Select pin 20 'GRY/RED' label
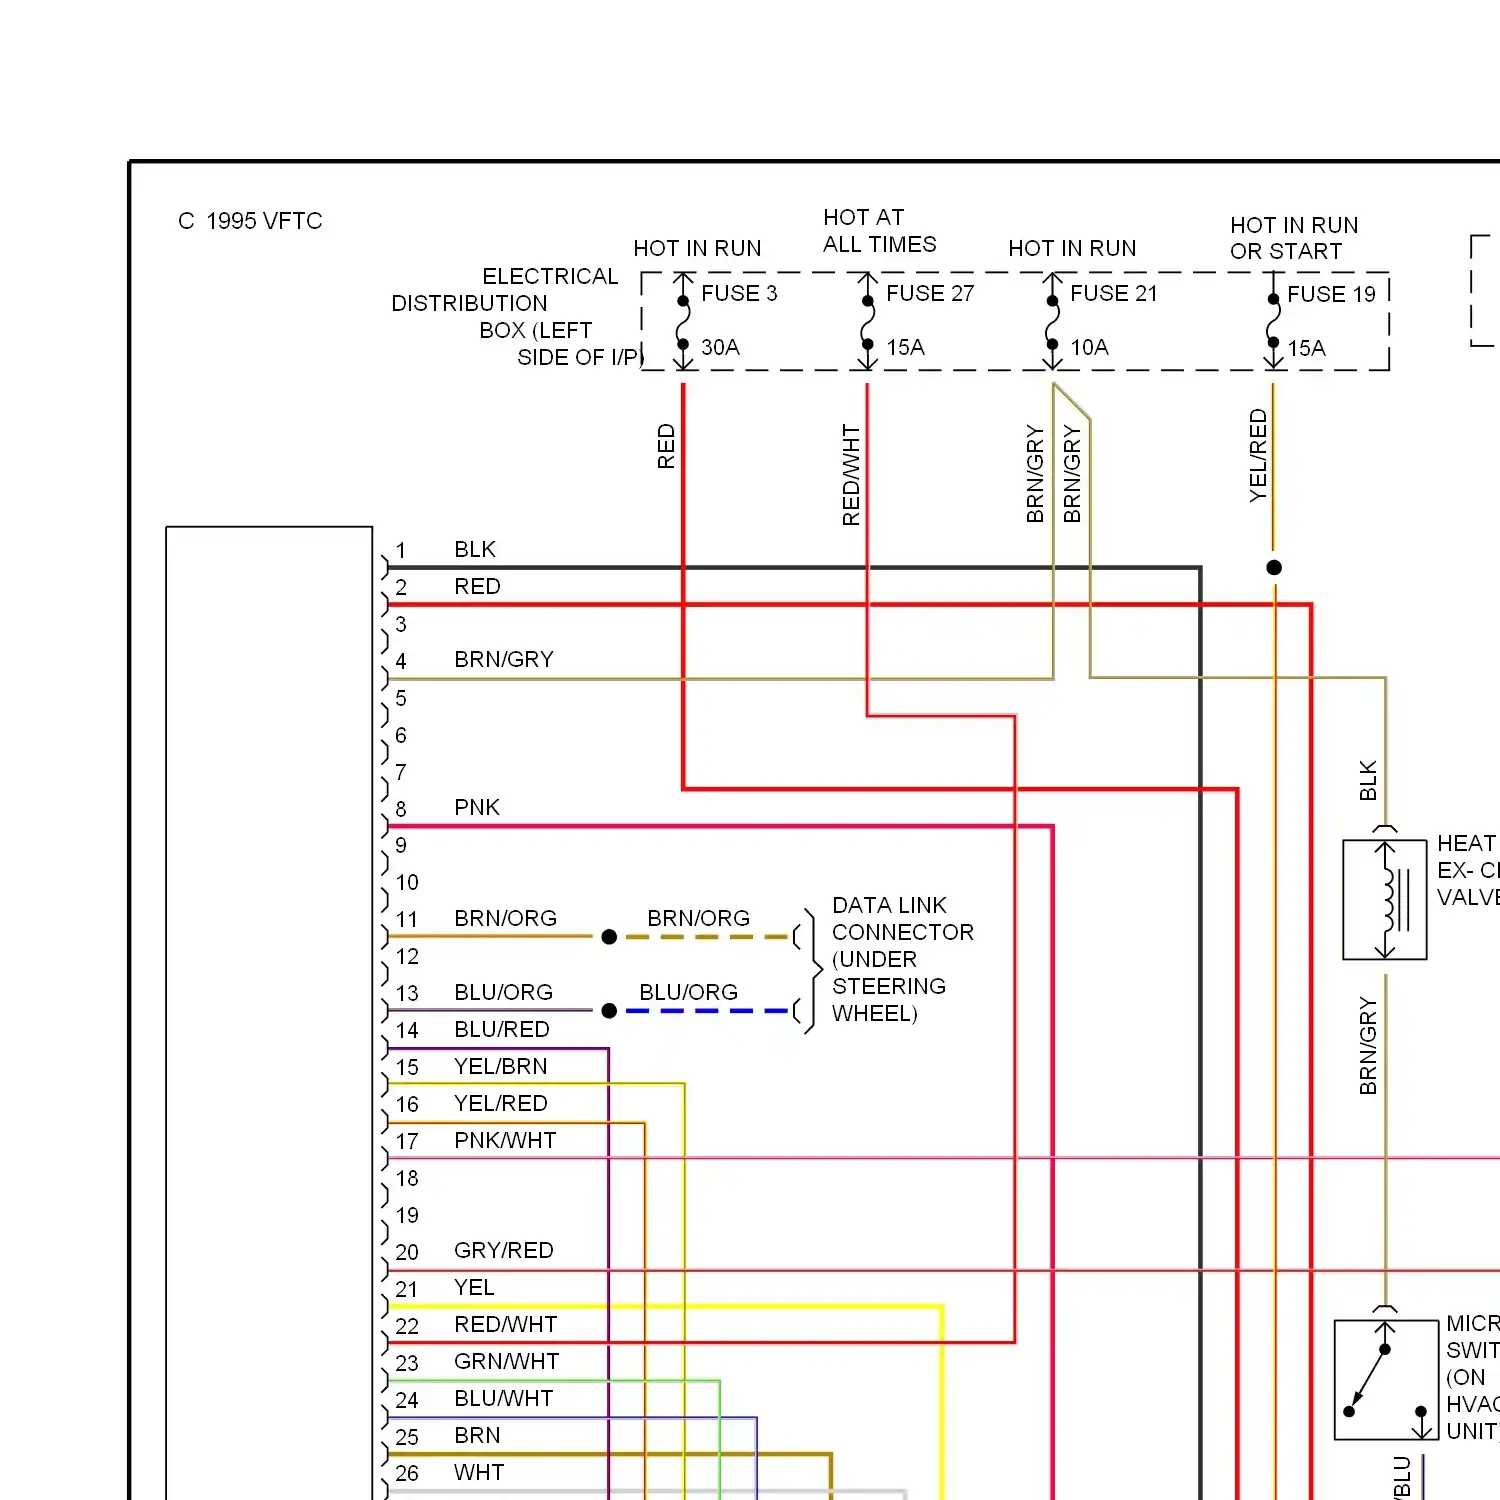 [x=504, y=1250]
